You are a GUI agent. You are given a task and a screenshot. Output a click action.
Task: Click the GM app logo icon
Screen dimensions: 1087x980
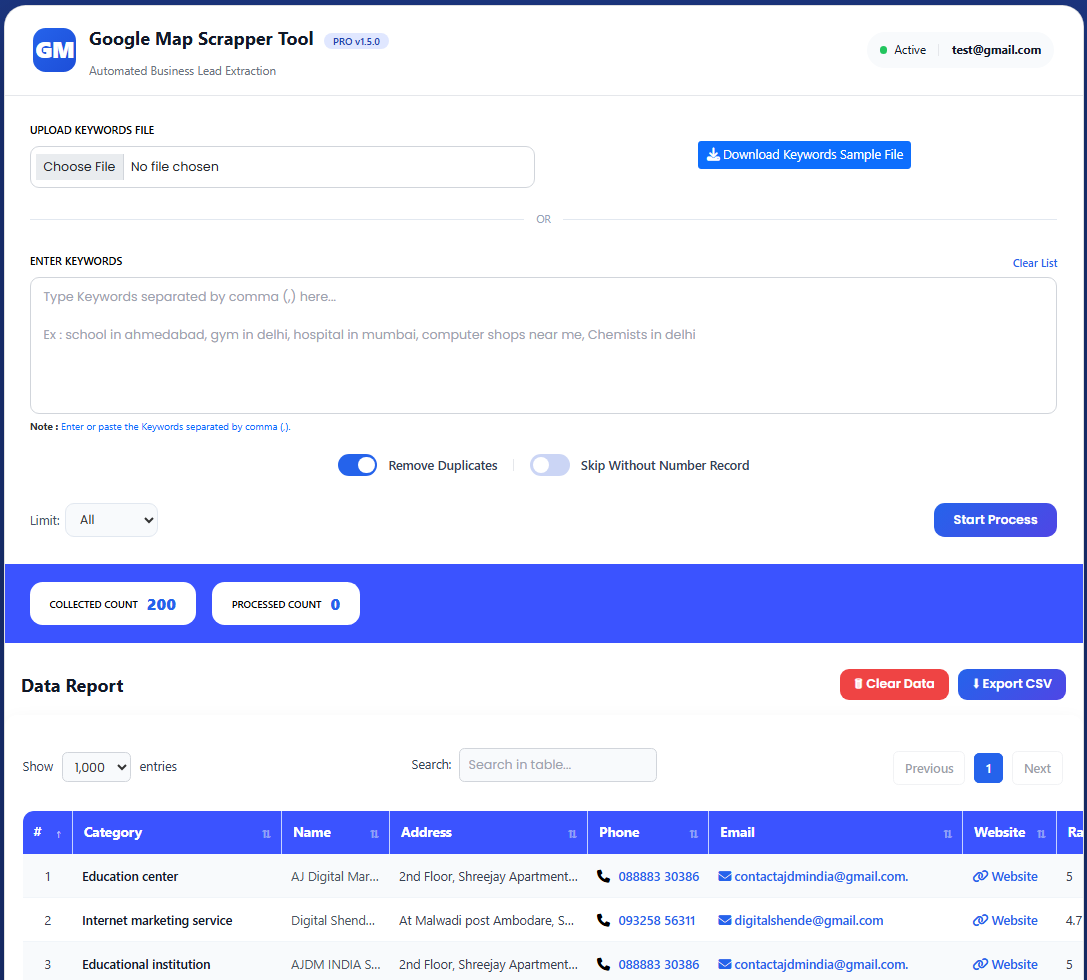[54, 50]
